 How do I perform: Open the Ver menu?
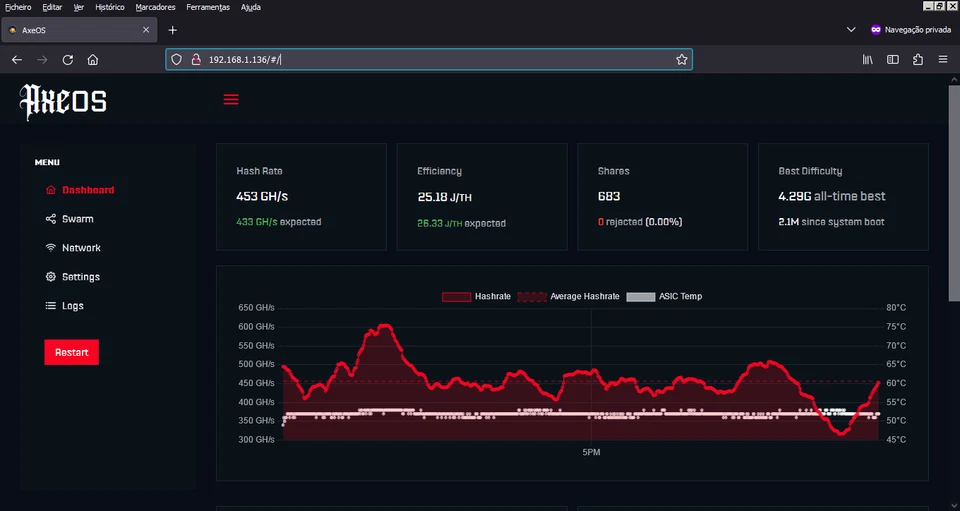78,7
